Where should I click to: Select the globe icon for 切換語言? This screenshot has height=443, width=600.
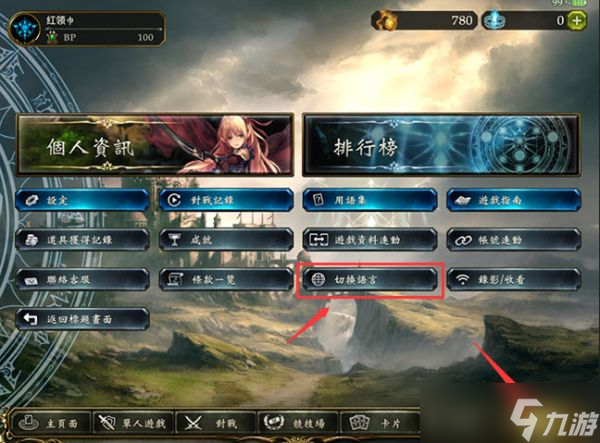pyautogui.click(x=318, y=280)
